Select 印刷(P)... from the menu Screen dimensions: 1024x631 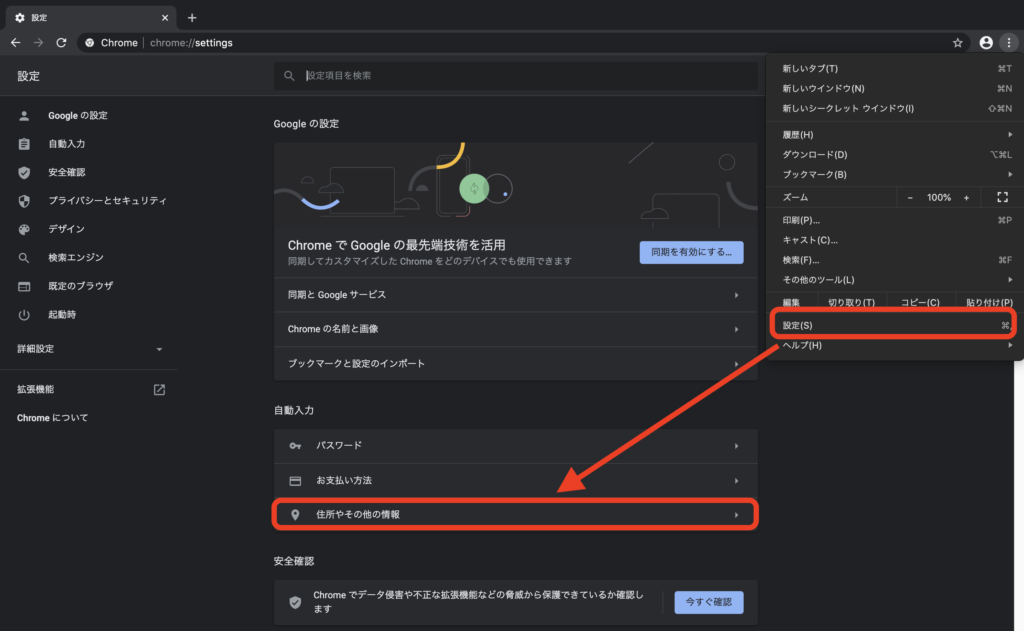click(895, 220)
